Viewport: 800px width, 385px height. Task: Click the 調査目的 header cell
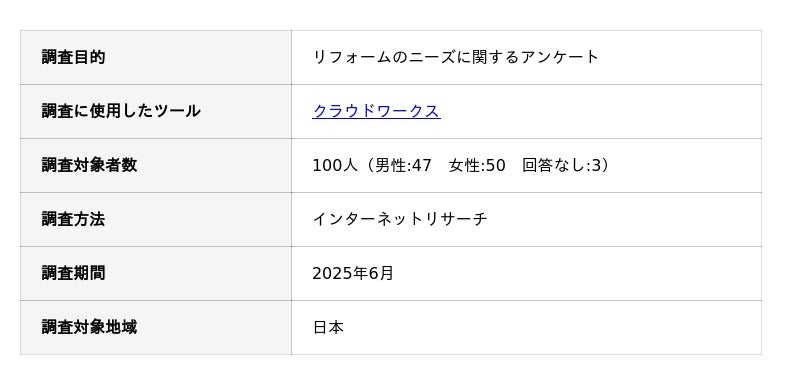click(156, 57)
